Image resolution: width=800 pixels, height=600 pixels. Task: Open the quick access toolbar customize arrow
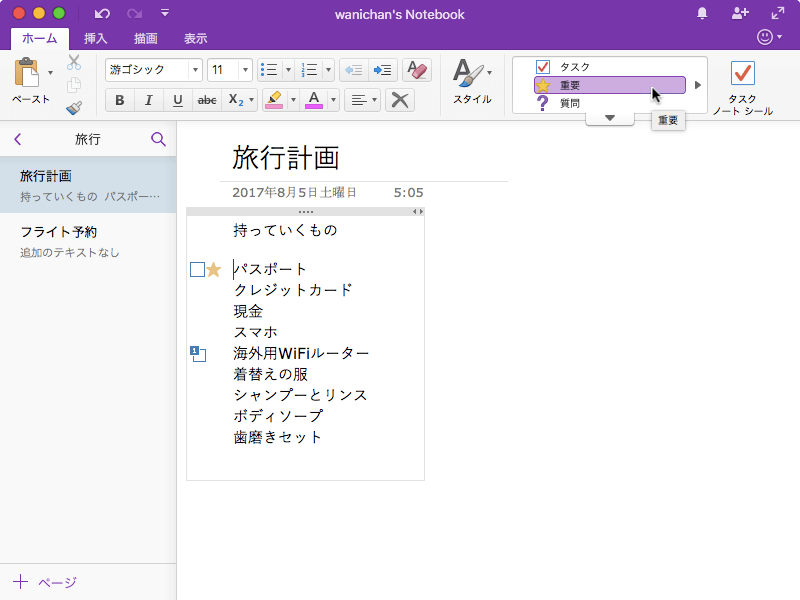[165, 13]
